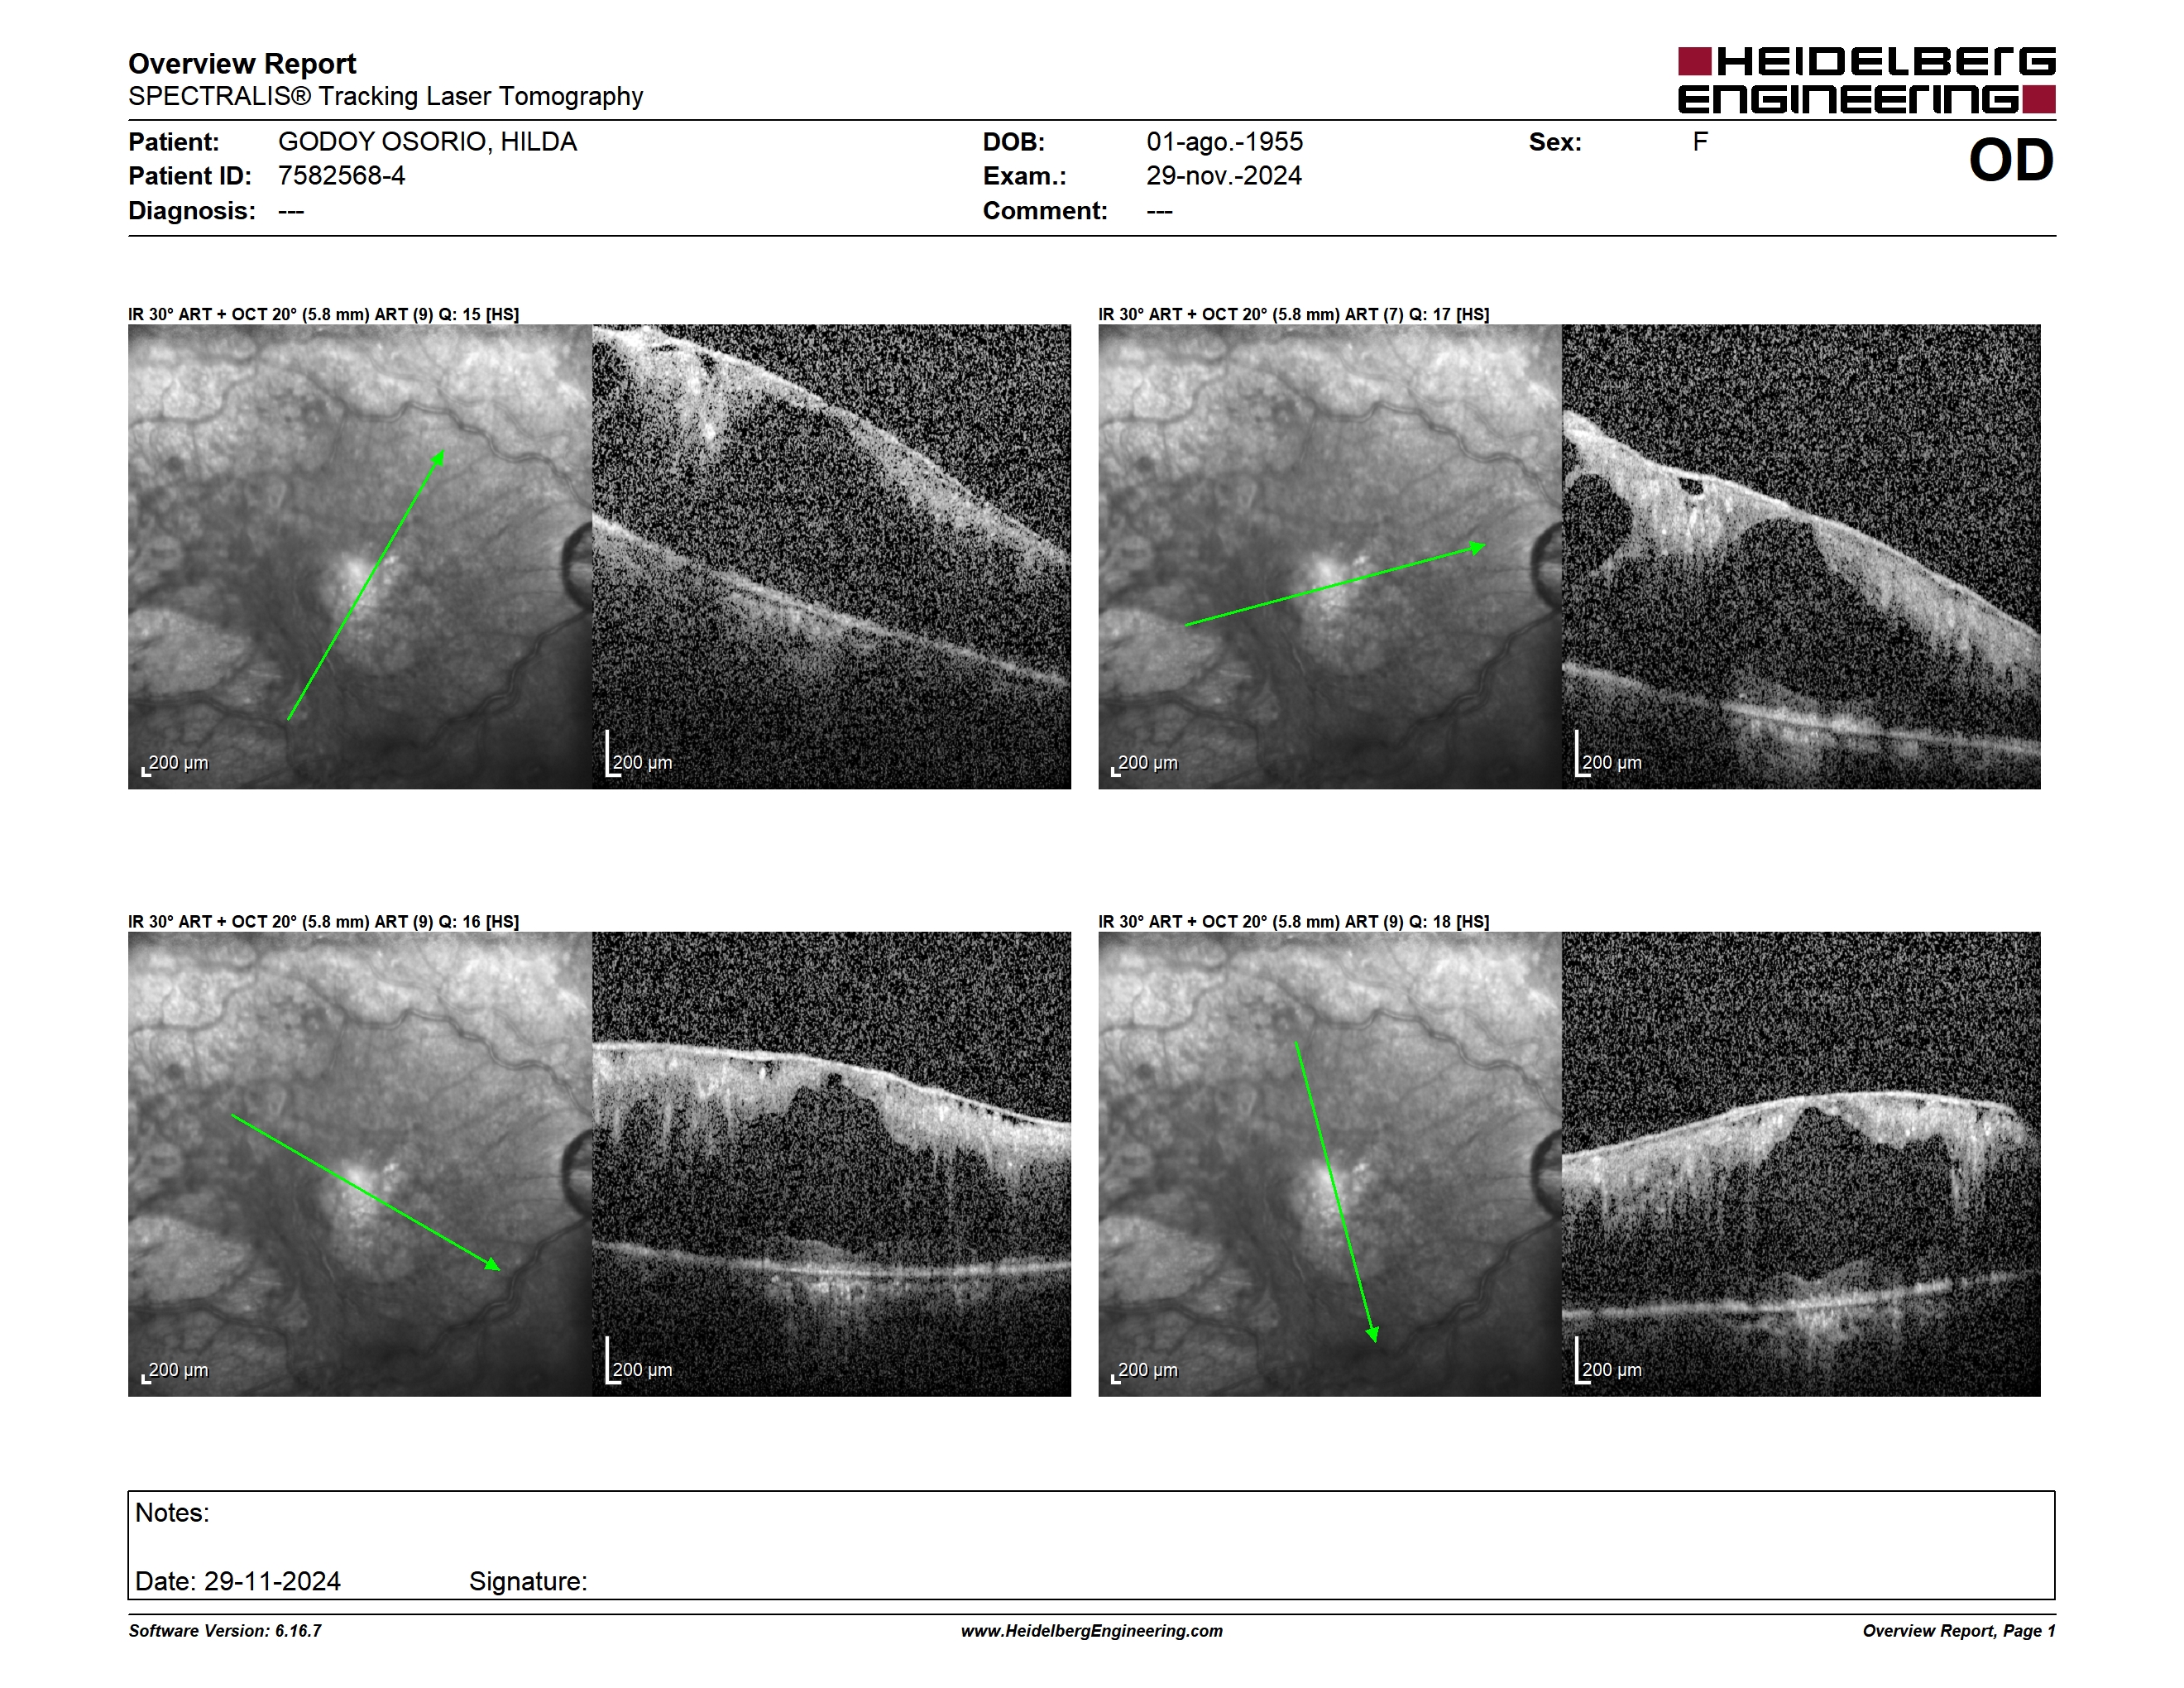Click the DOB value 01-ago.-1955
This screenshot has height=1688, width=2184.
tap(1224, 142)
